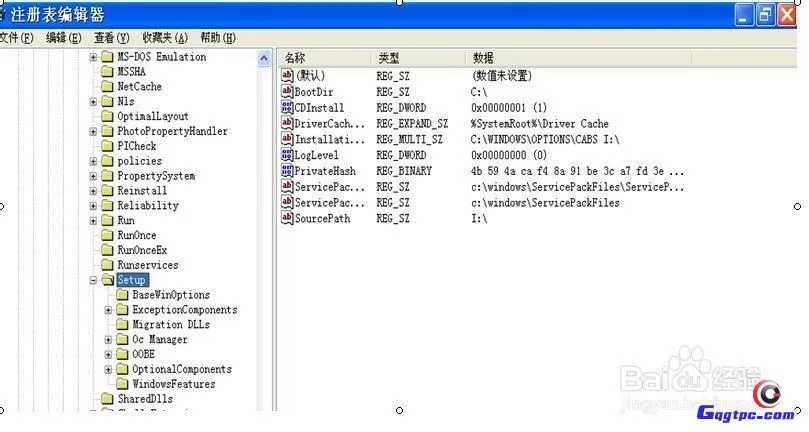Collapse the Setup tree node
809x432 pixels.
click(93, 281)
